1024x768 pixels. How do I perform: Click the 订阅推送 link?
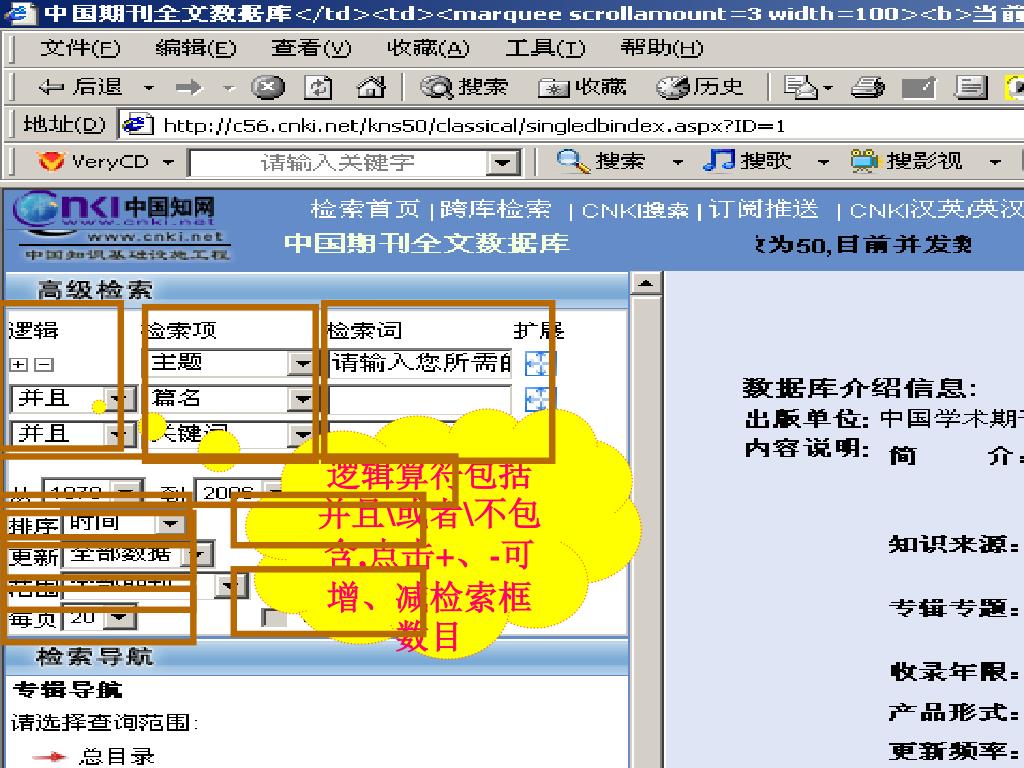[763, 209]
